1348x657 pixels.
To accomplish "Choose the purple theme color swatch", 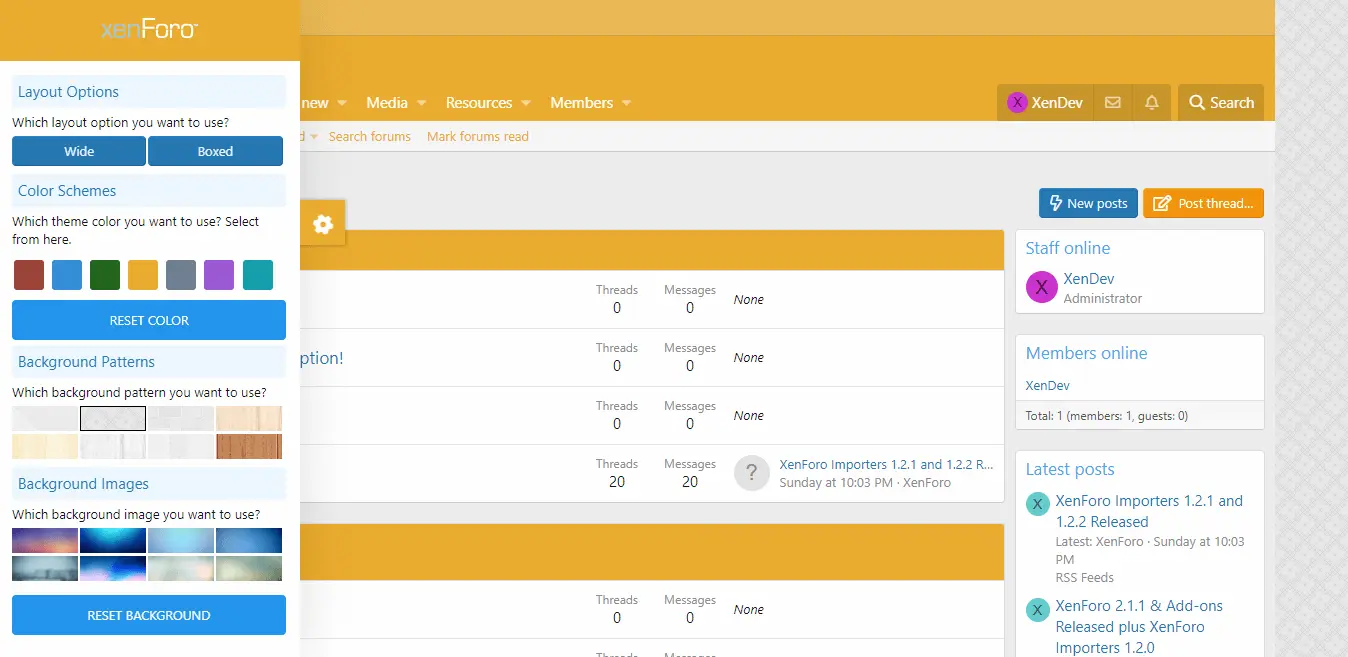I will 219,275.
